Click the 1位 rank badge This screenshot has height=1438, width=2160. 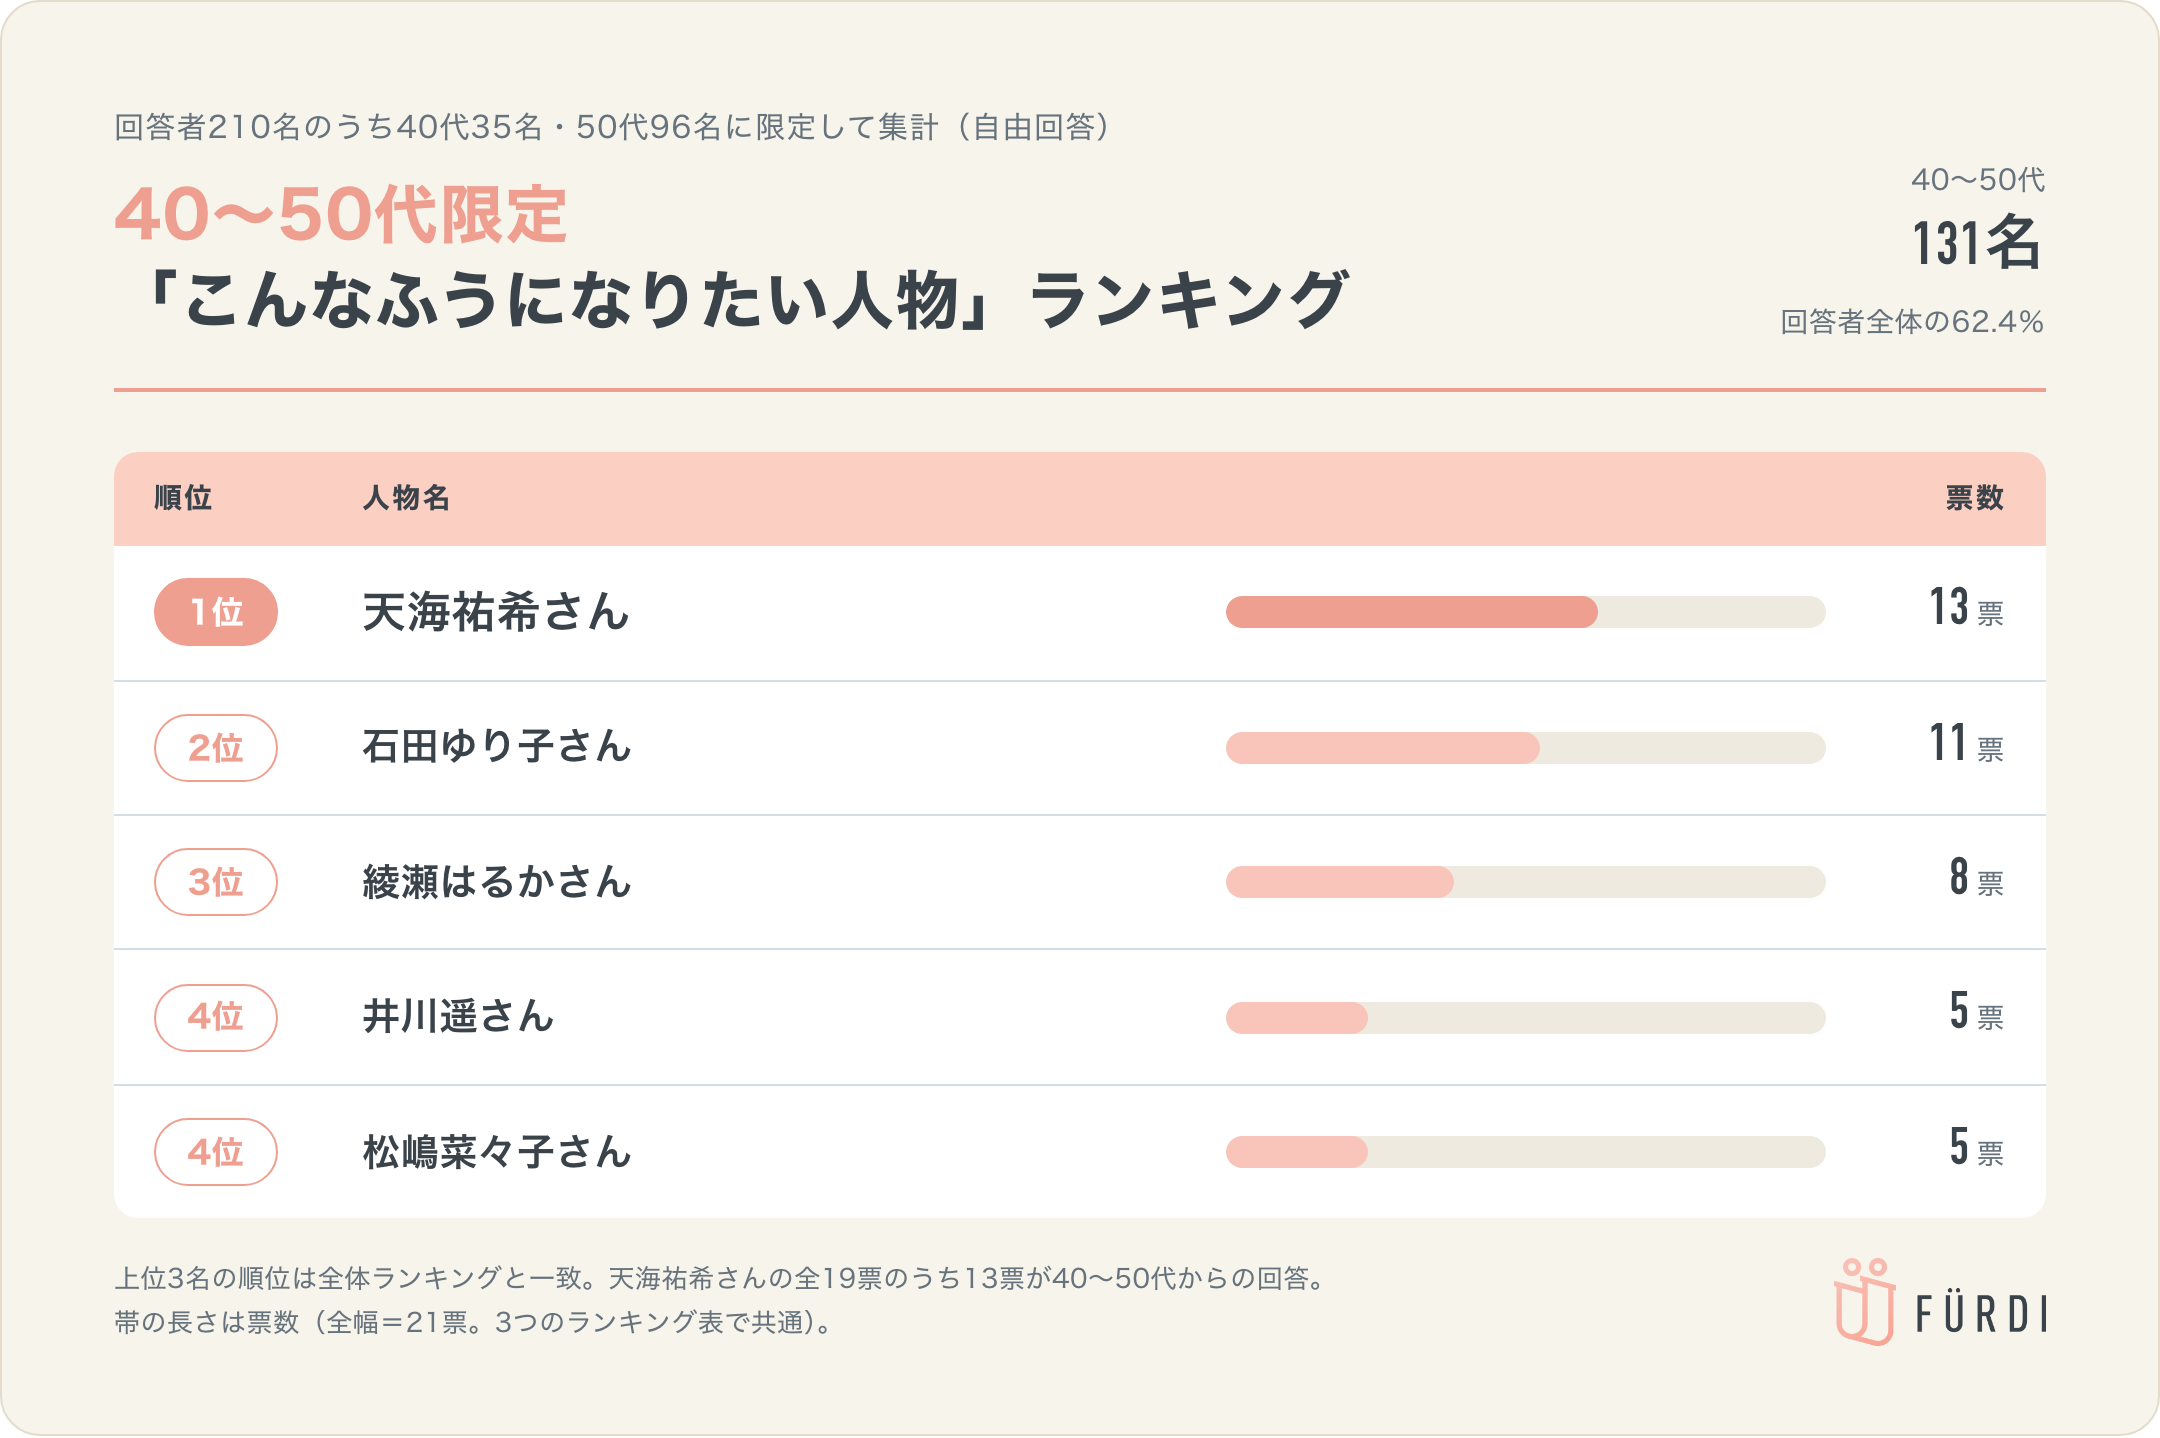pos(216,612)
